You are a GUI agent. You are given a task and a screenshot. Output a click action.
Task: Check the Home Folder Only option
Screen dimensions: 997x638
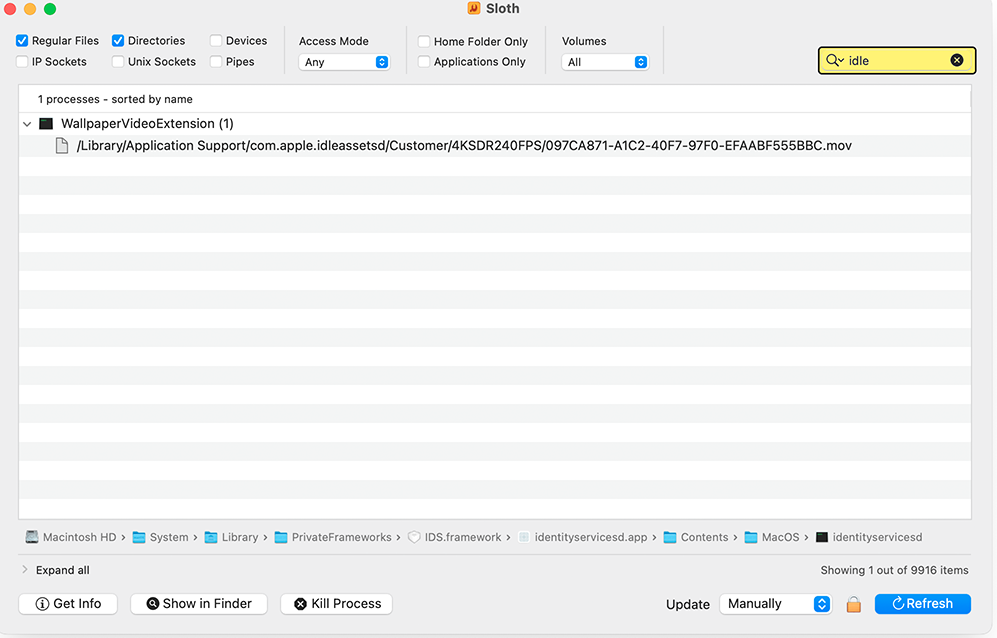(423, 41)
